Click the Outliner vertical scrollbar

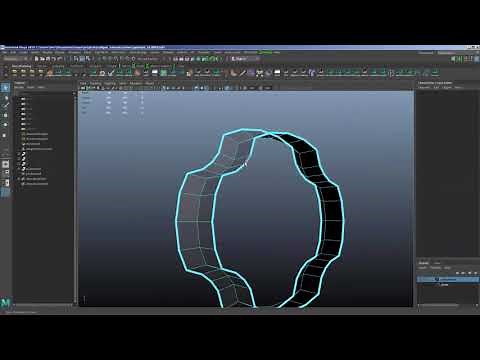(75, 197)
